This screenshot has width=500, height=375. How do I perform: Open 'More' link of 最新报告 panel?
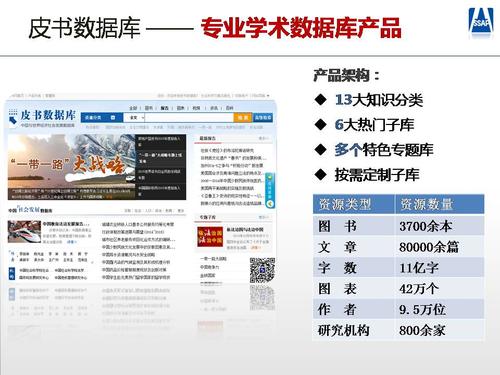click(263, 138)
